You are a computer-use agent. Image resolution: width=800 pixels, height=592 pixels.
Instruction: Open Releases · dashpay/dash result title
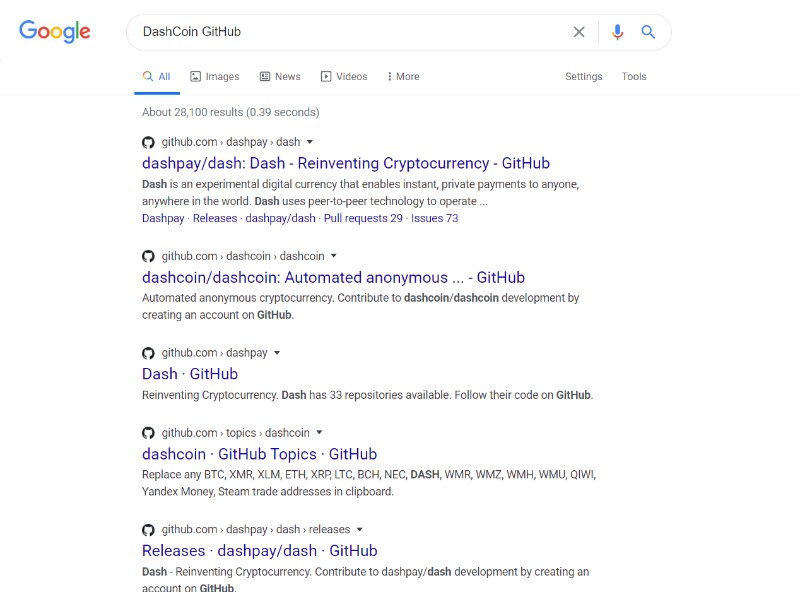coord(260,551)
